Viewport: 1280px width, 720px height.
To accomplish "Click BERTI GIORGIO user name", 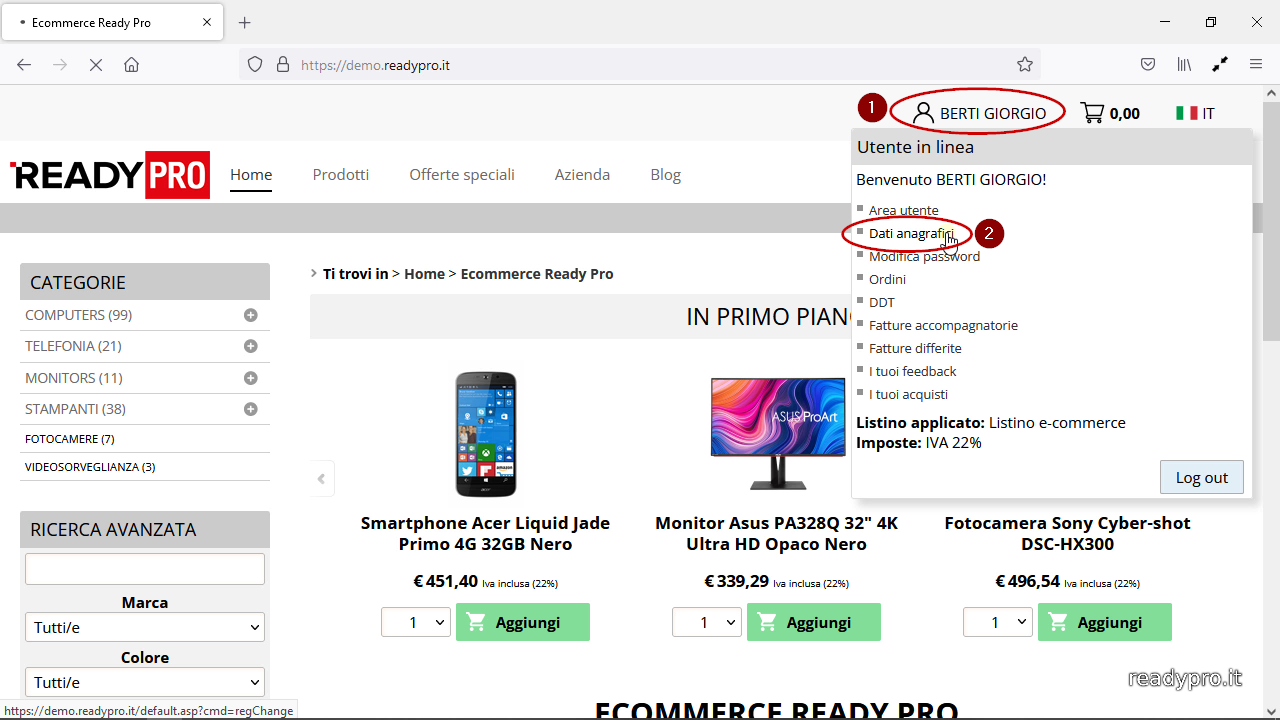I will click(993, 113).
